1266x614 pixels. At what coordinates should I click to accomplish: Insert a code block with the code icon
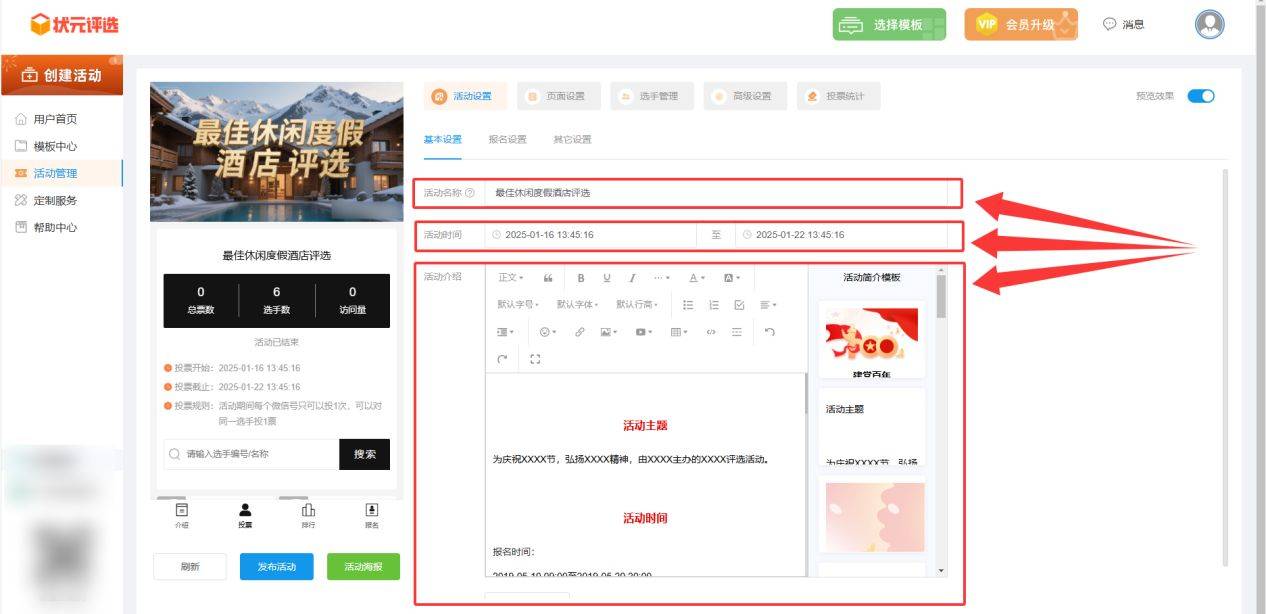coord(711,332)
